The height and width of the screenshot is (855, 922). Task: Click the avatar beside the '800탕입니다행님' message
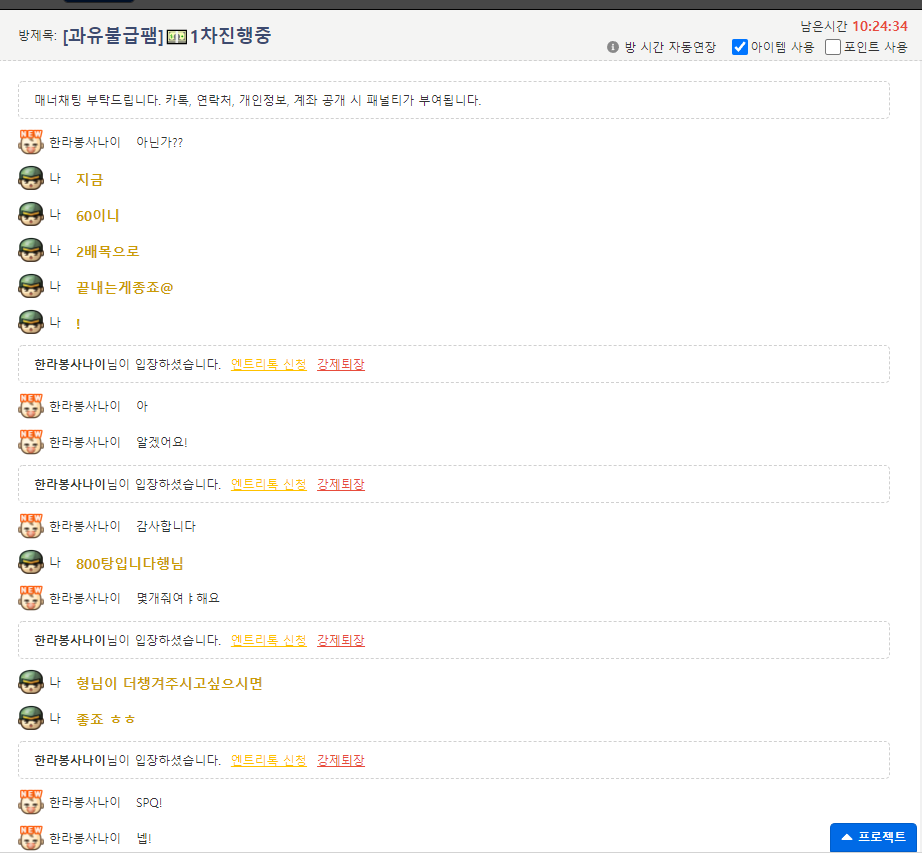(31, 562)
